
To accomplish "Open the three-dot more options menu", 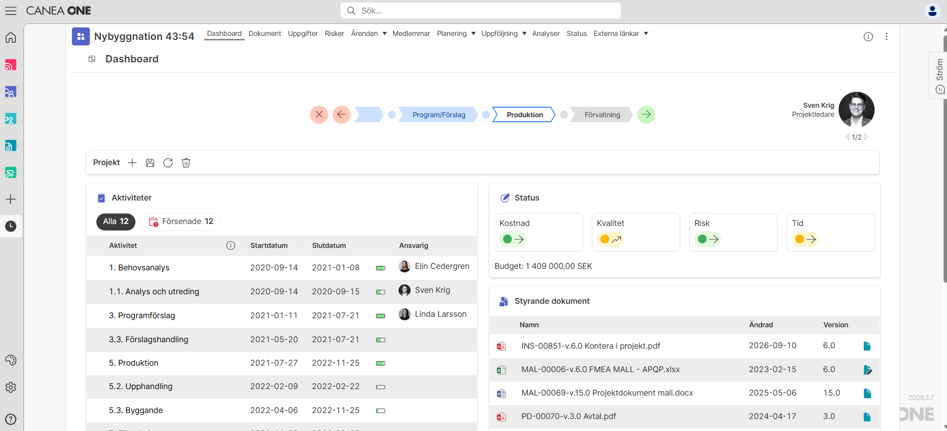I will (x=887, y=36).
